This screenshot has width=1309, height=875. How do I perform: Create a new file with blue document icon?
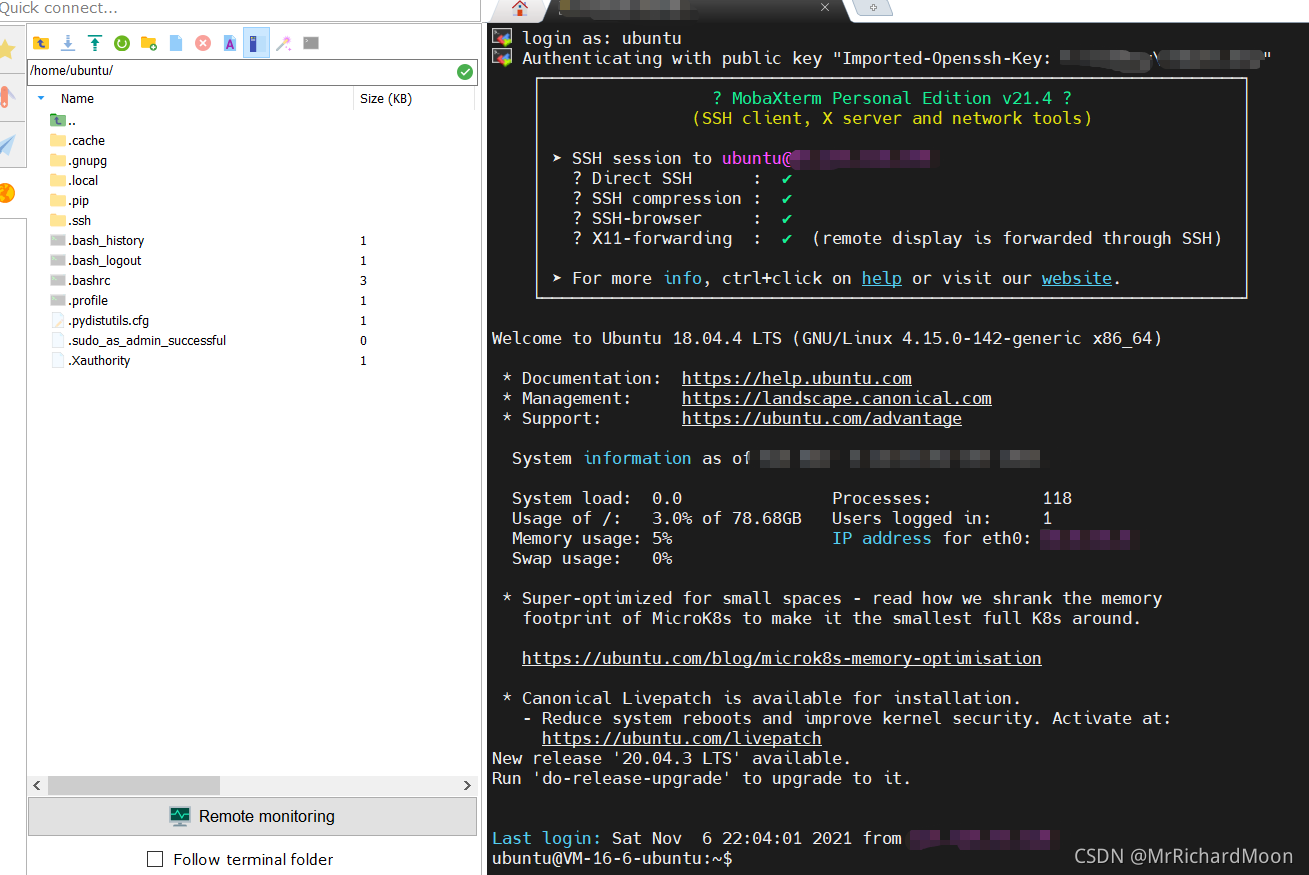[x=176, y=43]
